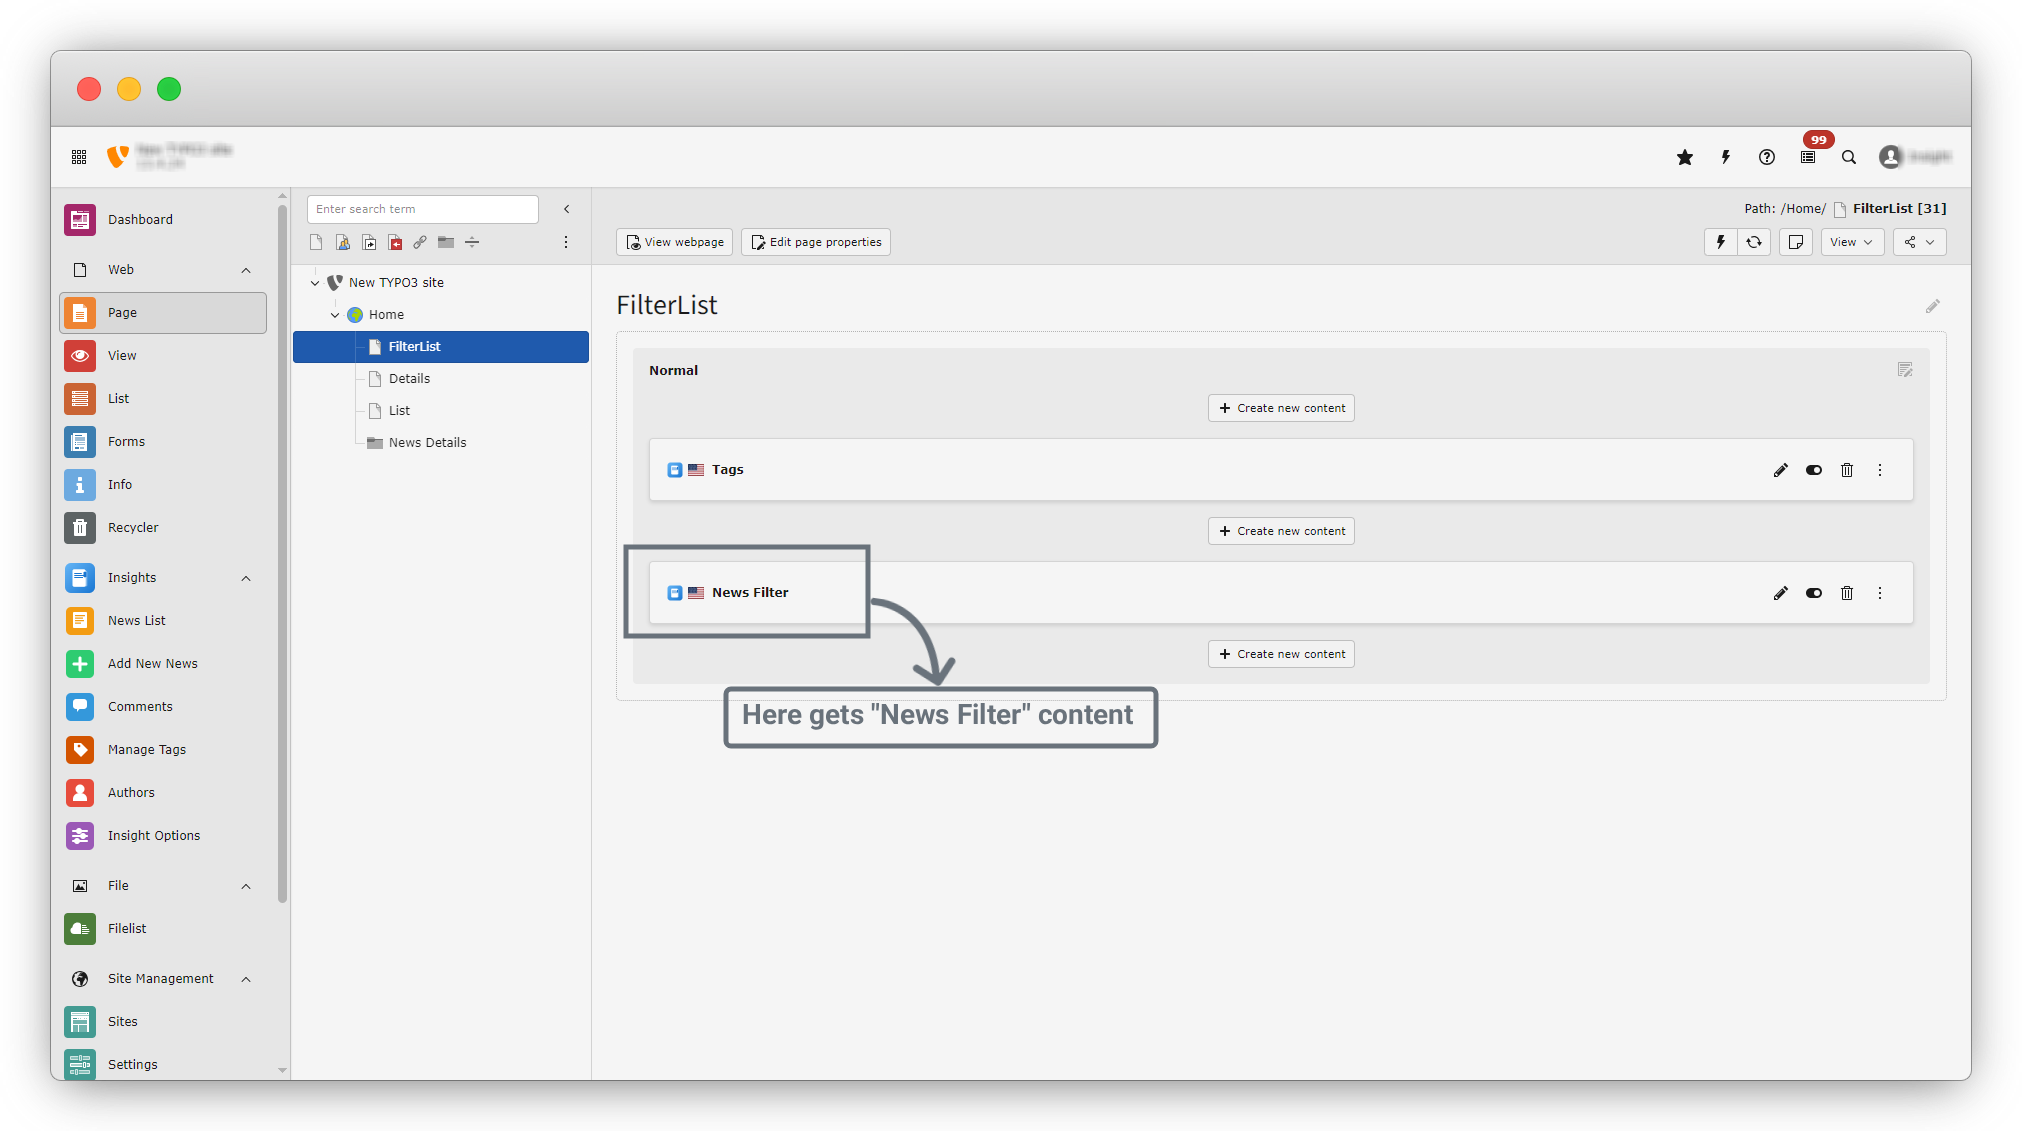2022x1131 pixels.
Task: Click the page tree search field
Action: pyautogui.click(x=422, y=209)
